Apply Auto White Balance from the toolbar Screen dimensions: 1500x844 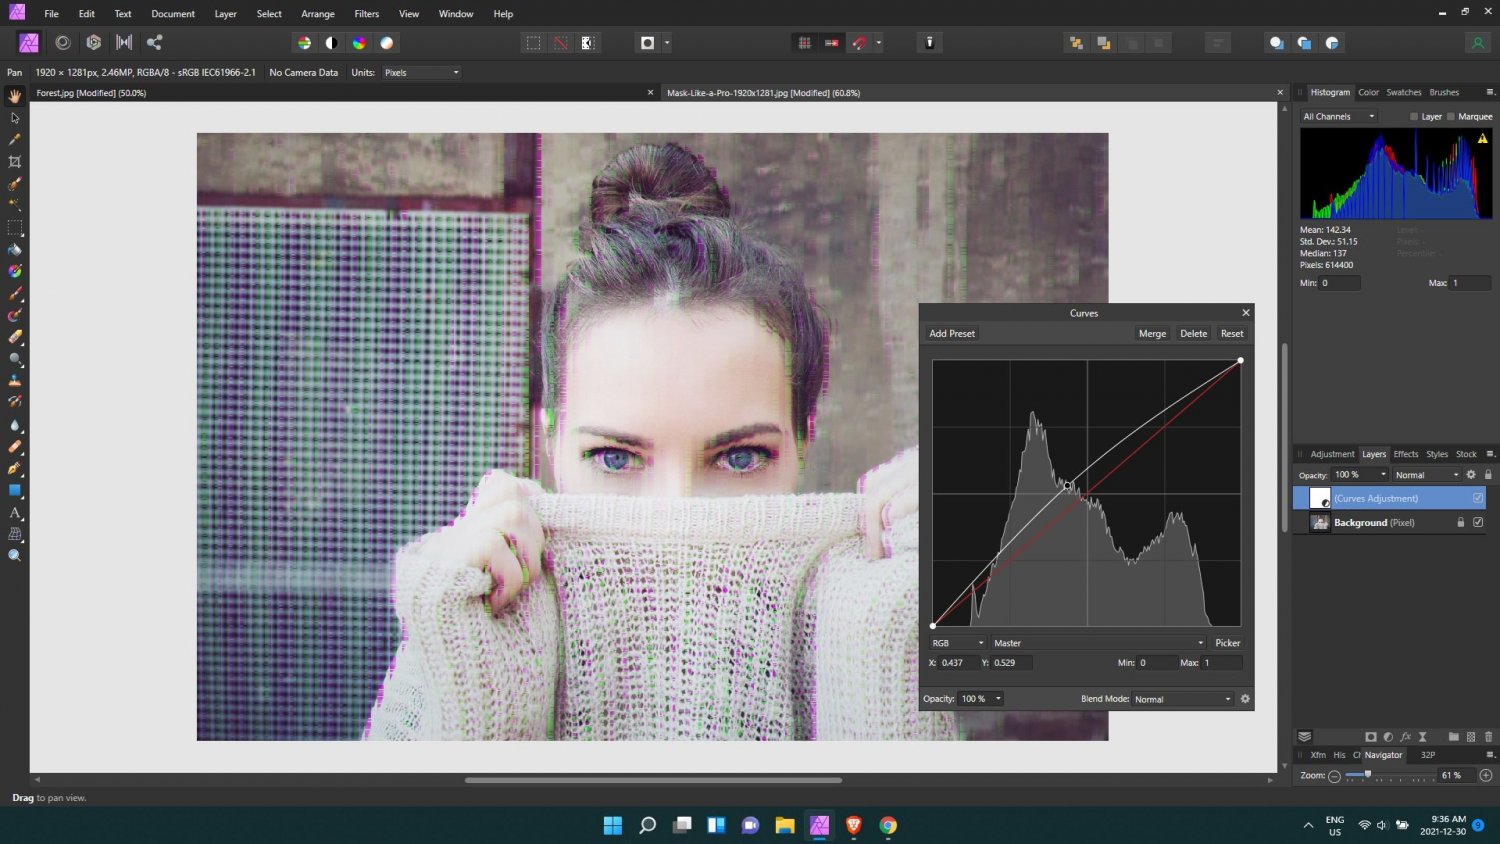[x=387, y=43]
